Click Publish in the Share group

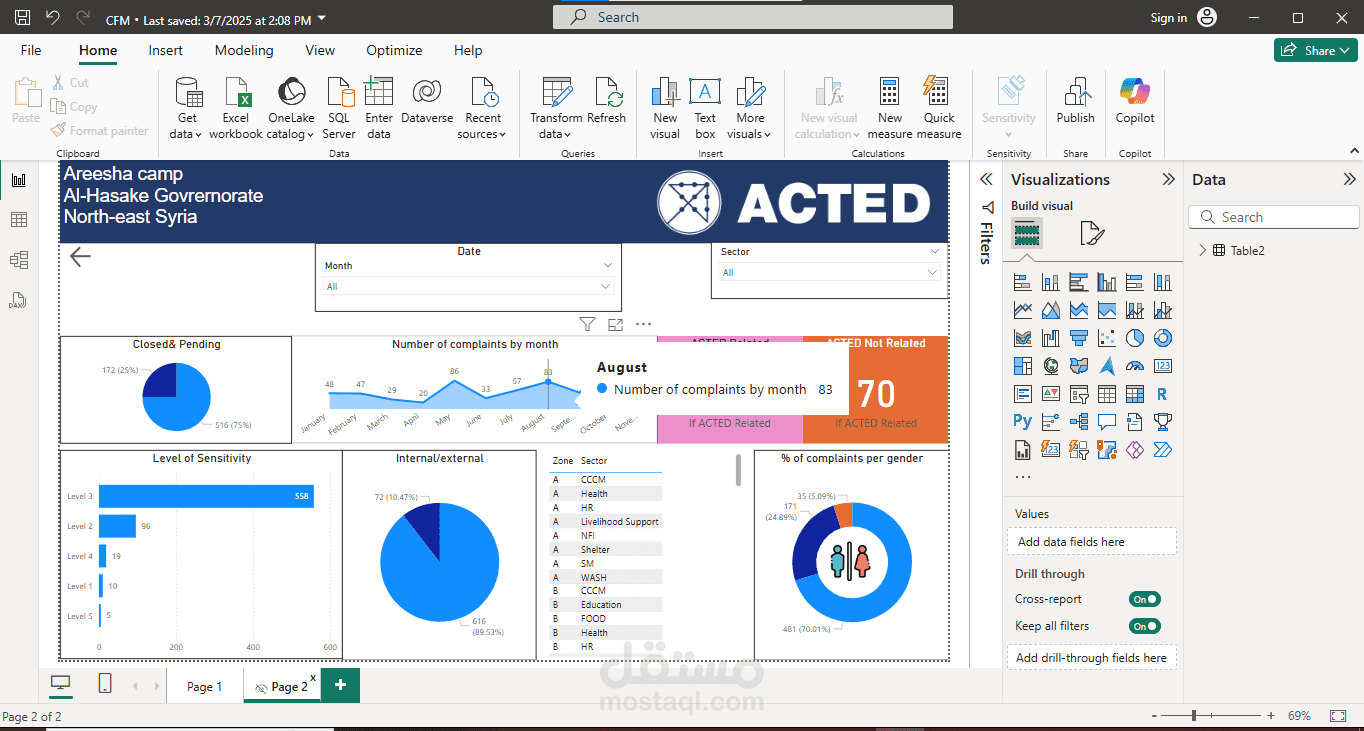[x=1076, y=101]
